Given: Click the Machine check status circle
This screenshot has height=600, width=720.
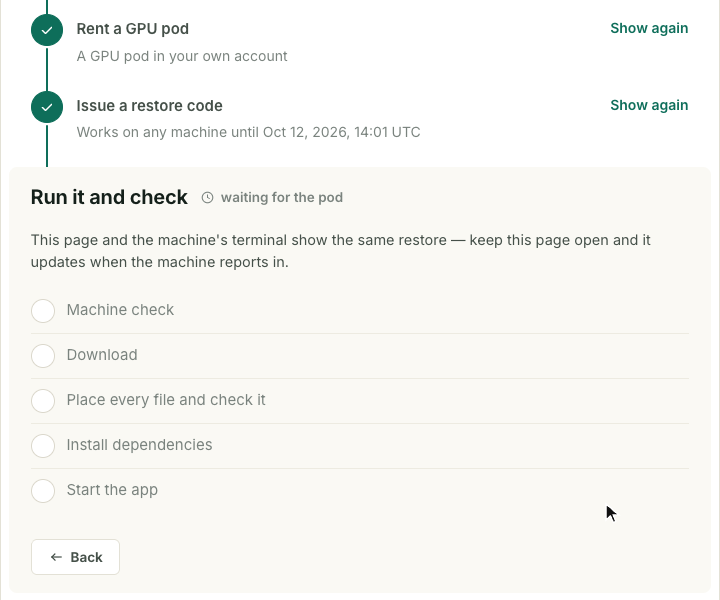Looking at the screenshot, I should pos(43,311).
